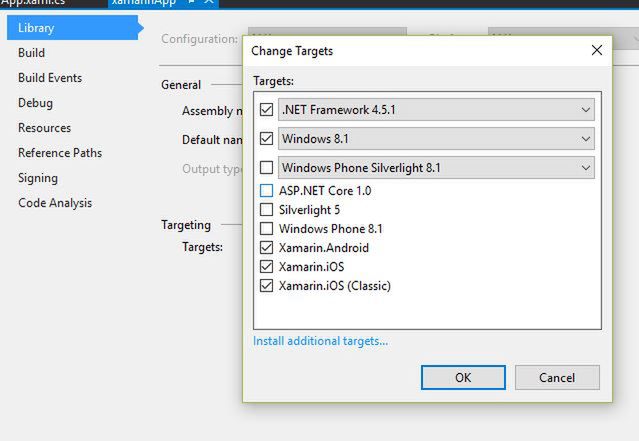Screen dimensions: 639x441
Task: Open the Configuration dropdown behind the dialog
Action: pyautogui.click(x=327, y=32)
